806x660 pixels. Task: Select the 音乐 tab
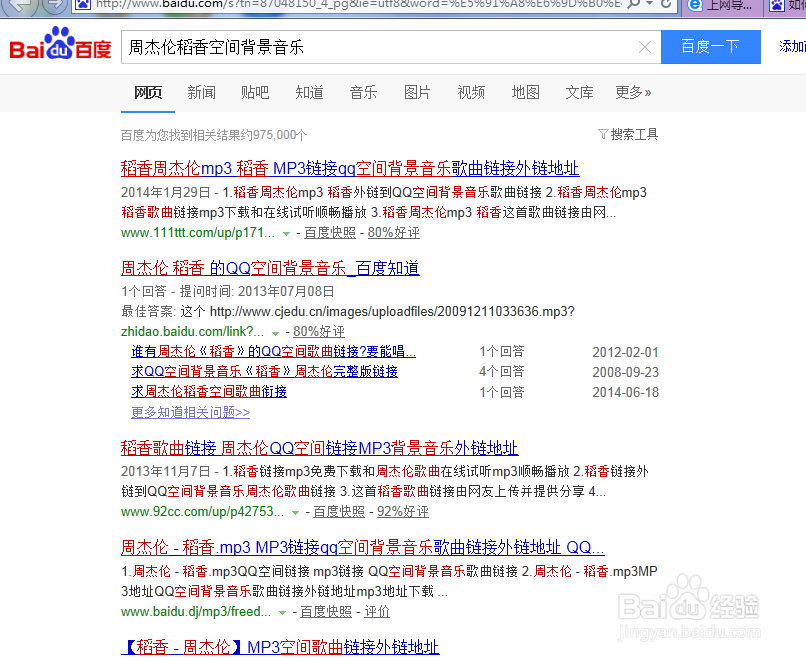(363, 93)
